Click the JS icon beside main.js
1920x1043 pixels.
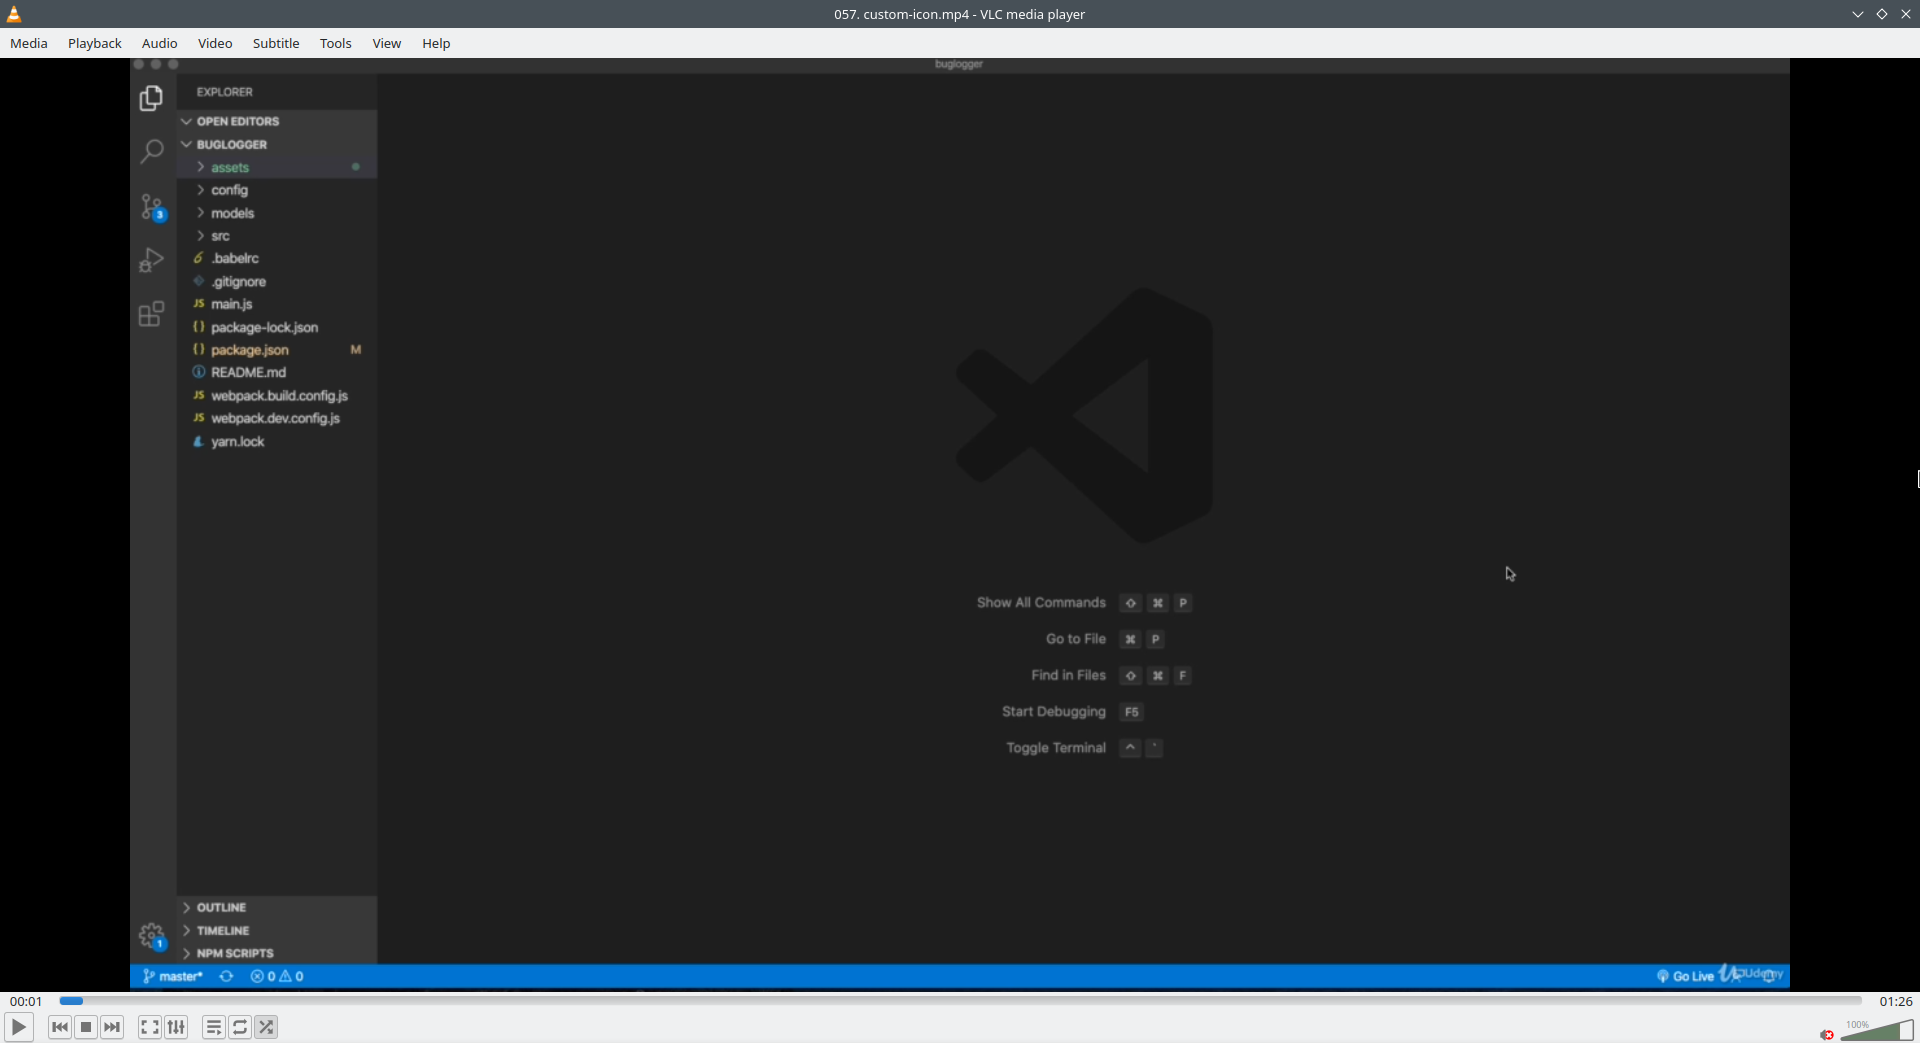click(x=199, y=304)
